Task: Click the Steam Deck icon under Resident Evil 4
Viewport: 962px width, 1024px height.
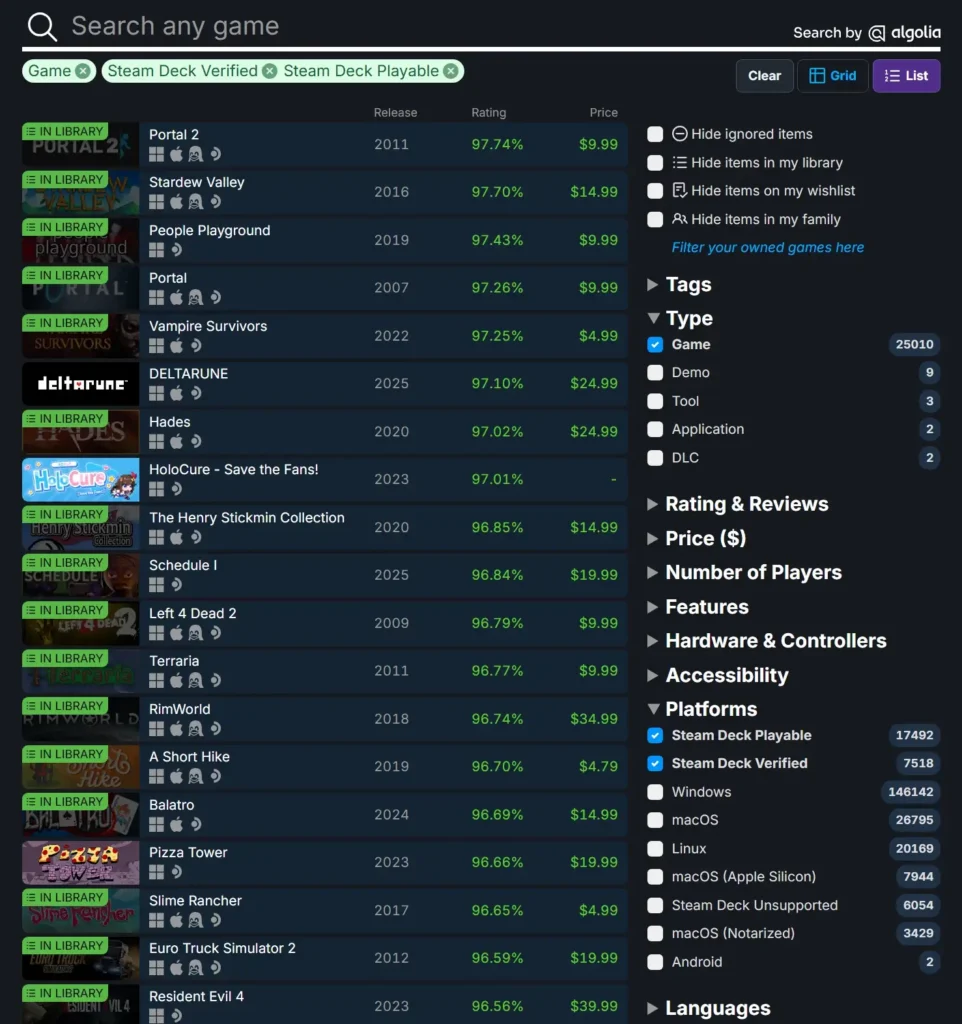Action: (x=176, y=1016)
